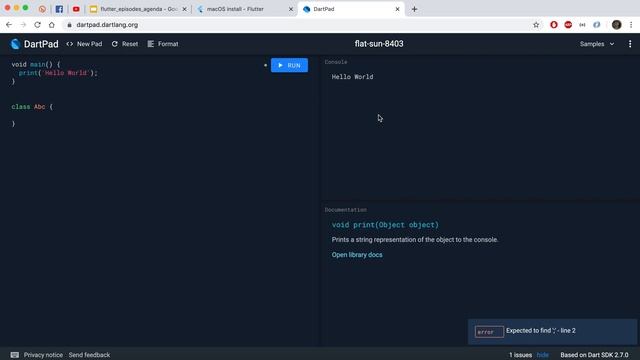
Task: Run the code with RUN button
Action: (x=289, y=65)
